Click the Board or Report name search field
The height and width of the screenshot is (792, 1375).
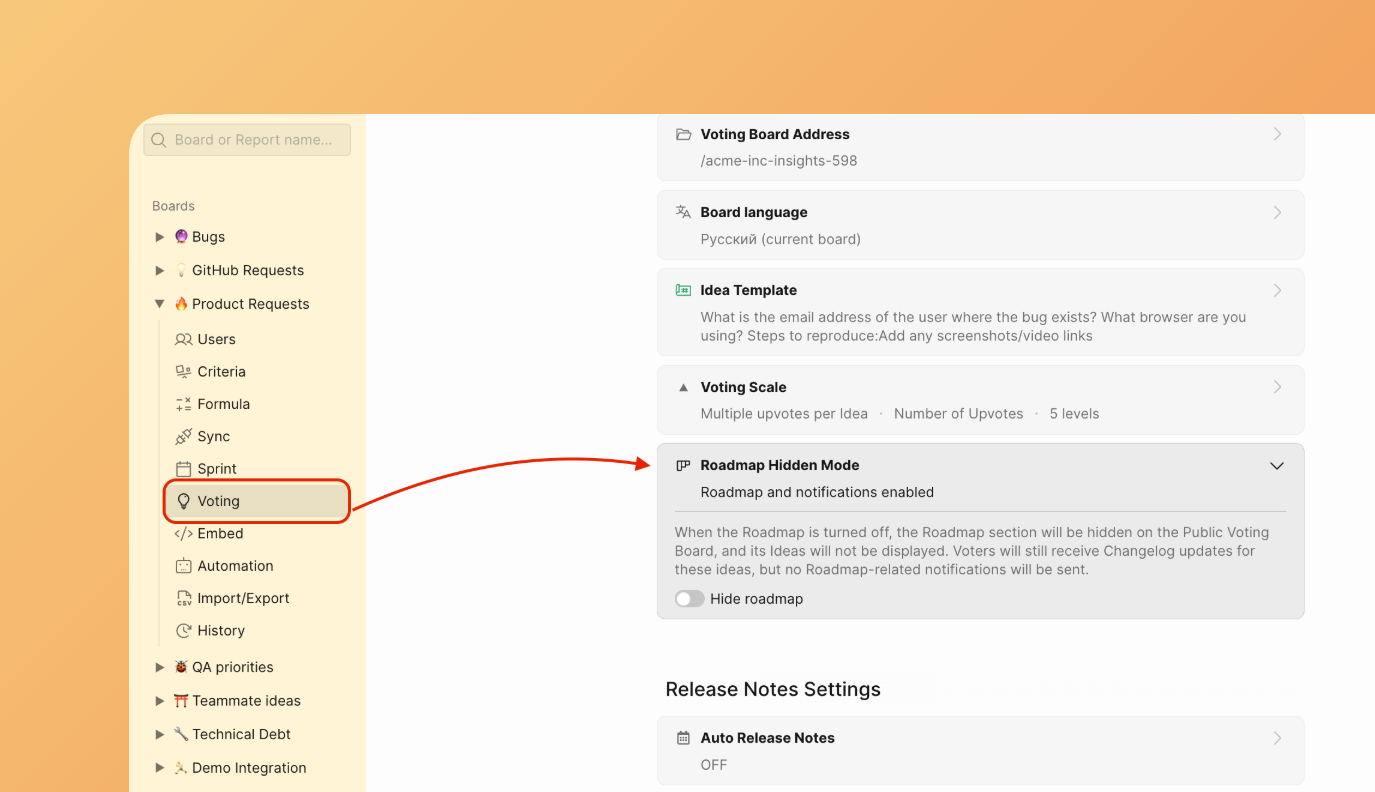[246, 139]
